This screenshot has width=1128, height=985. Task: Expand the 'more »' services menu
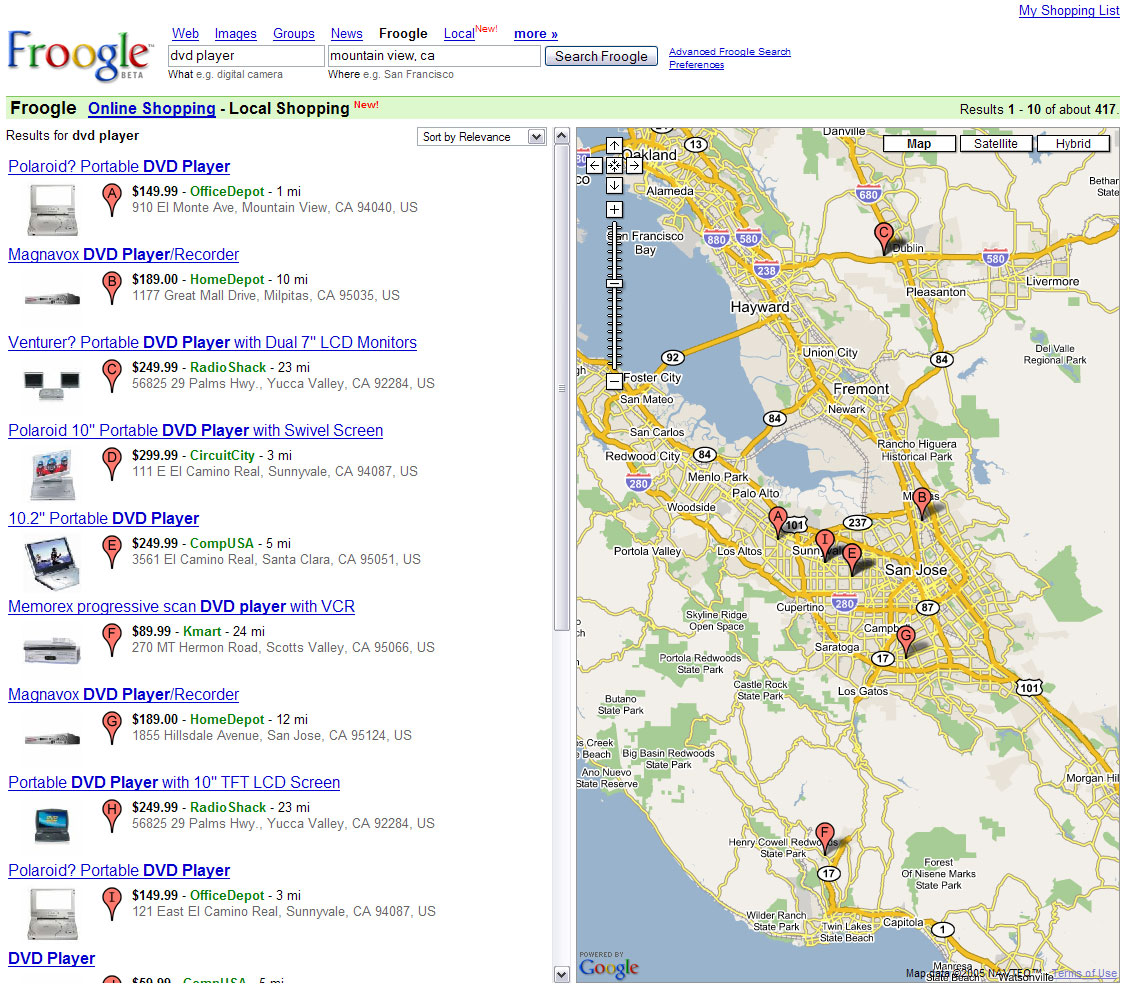coord(536,34)
